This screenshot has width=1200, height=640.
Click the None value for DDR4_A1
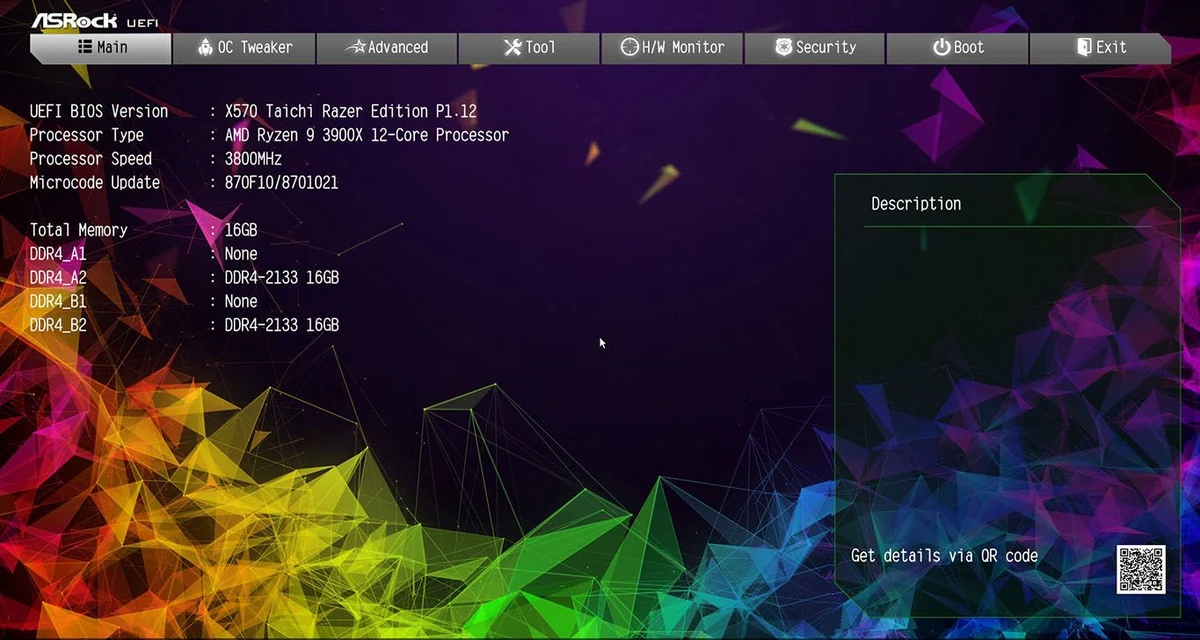241,254
